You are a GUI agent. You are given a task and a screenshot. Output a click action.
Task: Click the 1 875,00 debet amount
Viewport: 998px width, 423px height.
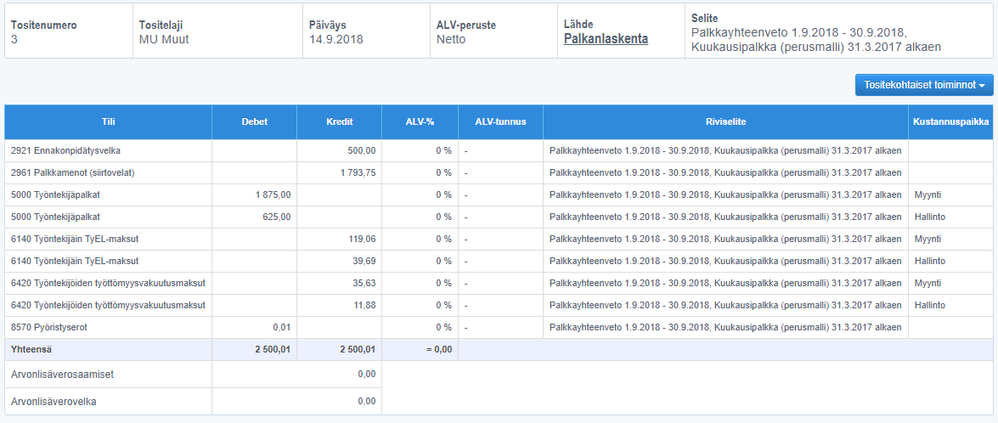coord(272,195)
